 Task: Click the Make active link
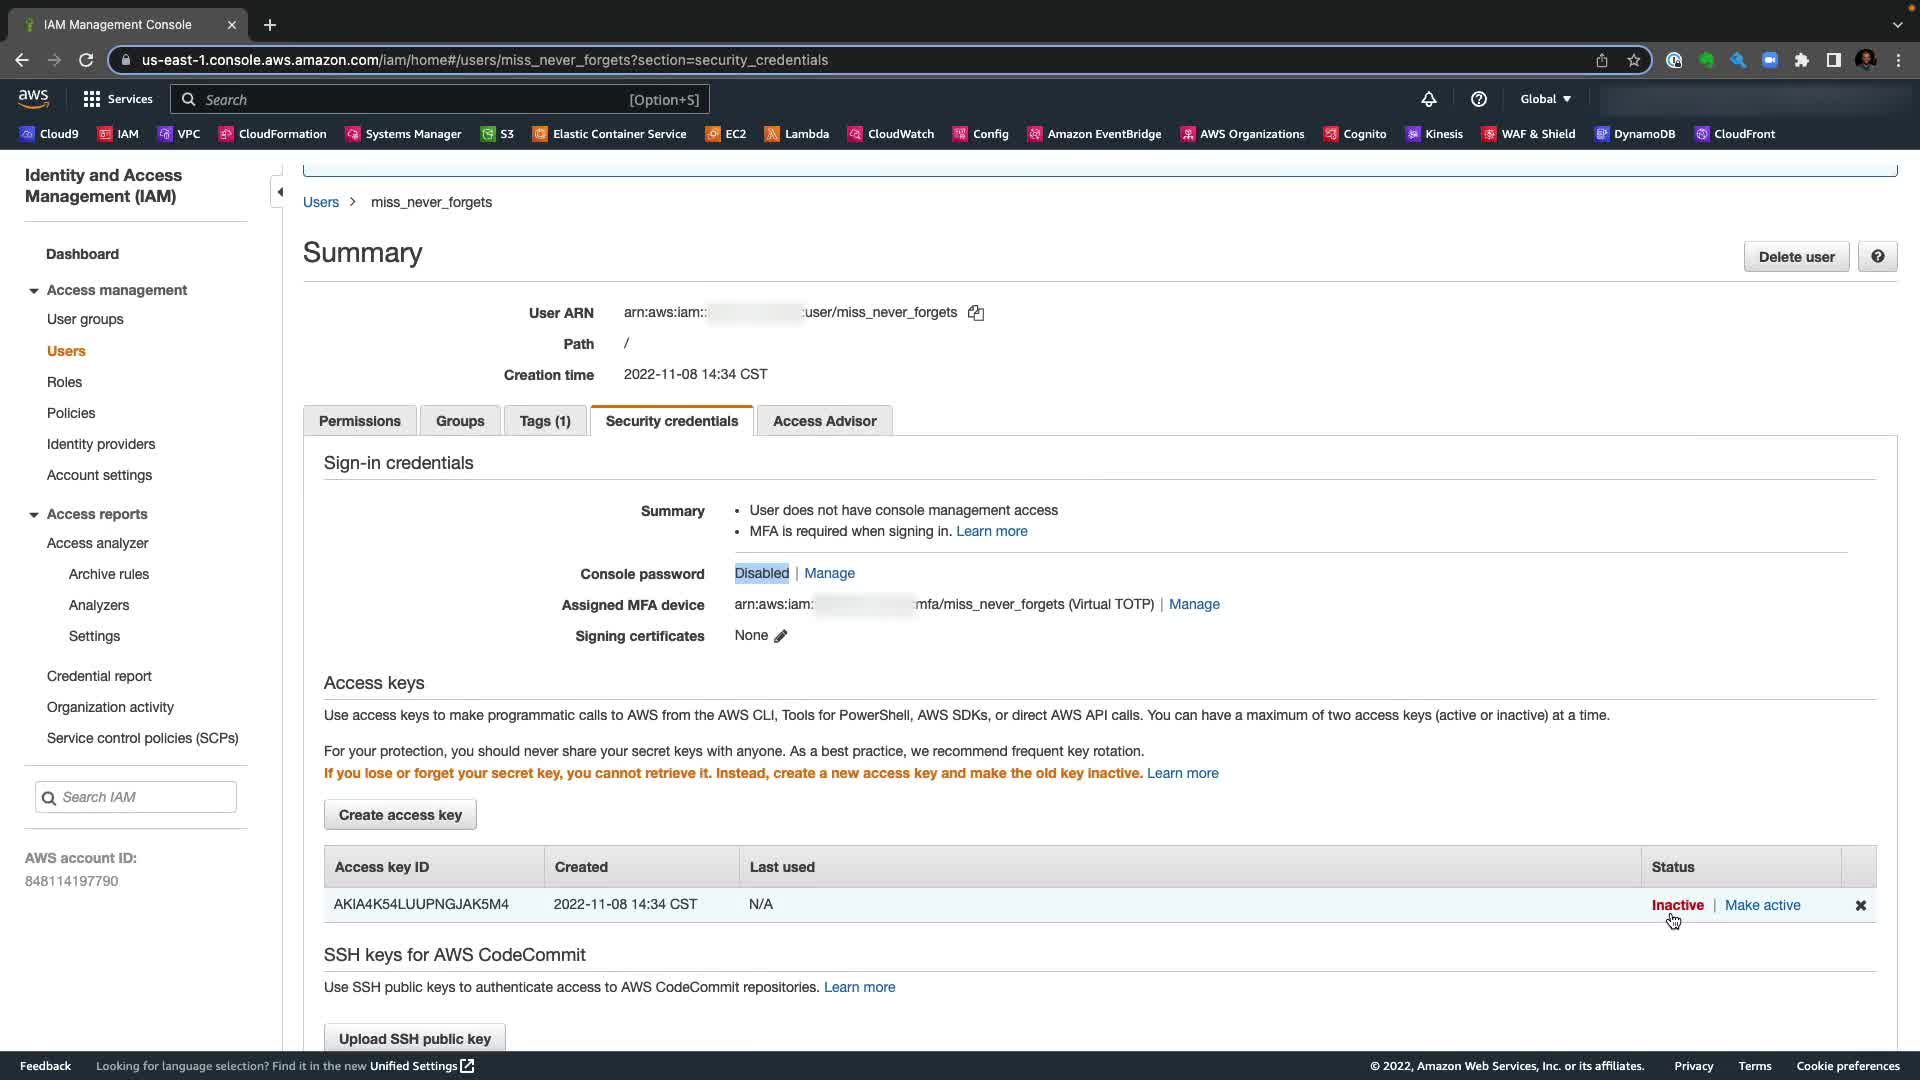pos(1762,905)
